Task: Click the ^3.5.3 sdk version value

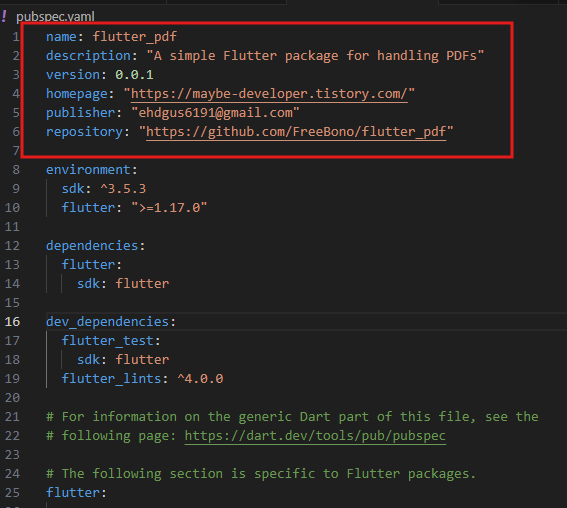Action: 123,189
